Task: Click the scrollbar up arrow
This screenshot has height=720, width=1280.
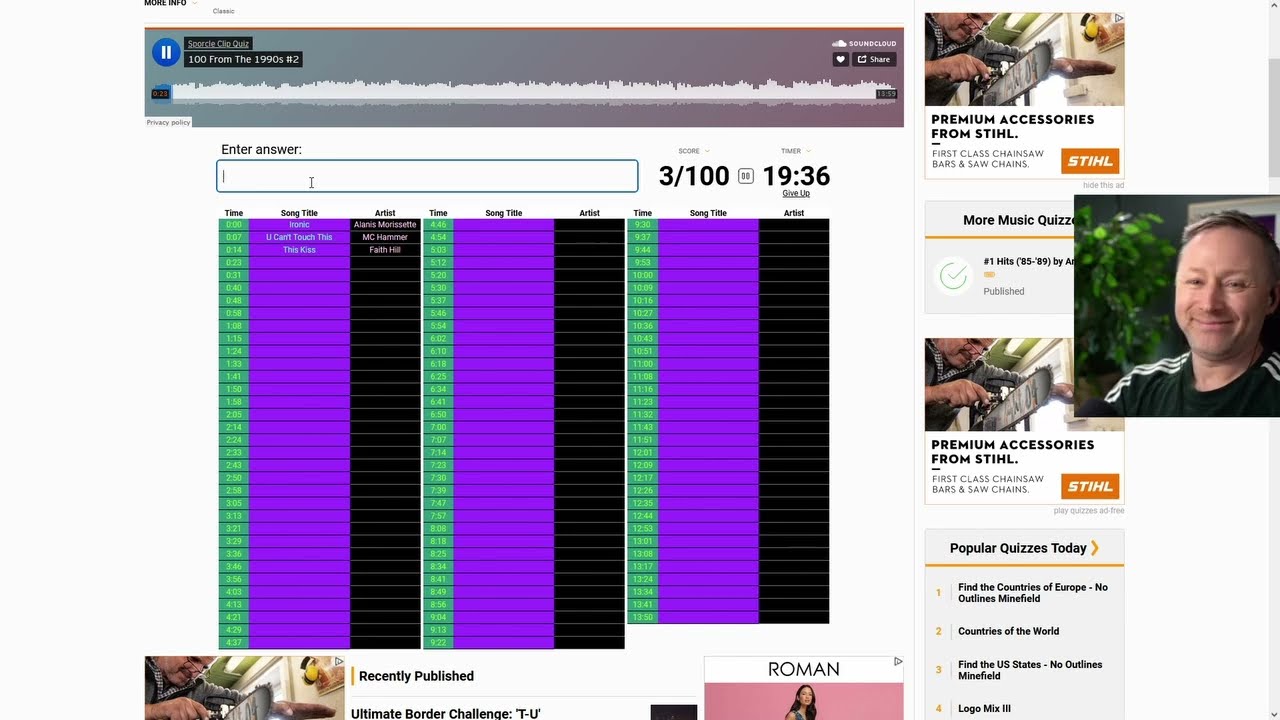Action: pyautogui.click(x=1273, y=7)
